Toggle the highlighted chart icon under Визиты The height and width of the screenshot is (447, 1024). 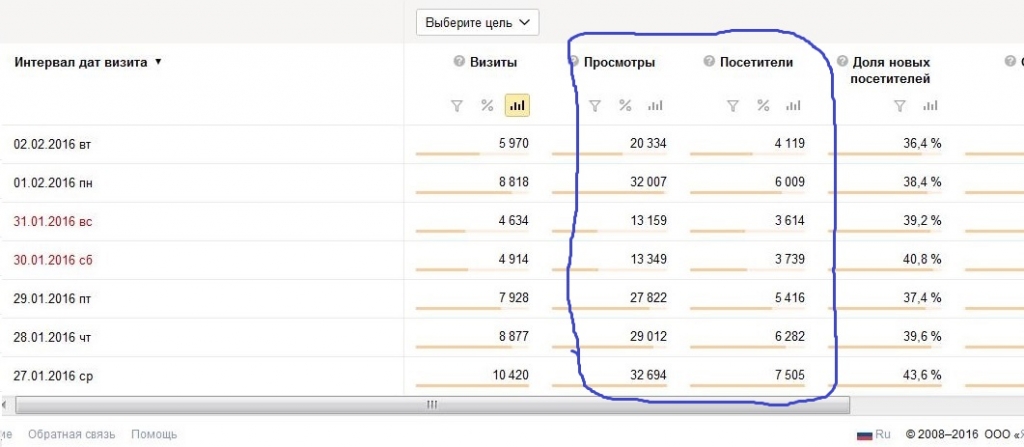(x=517, y=106)
